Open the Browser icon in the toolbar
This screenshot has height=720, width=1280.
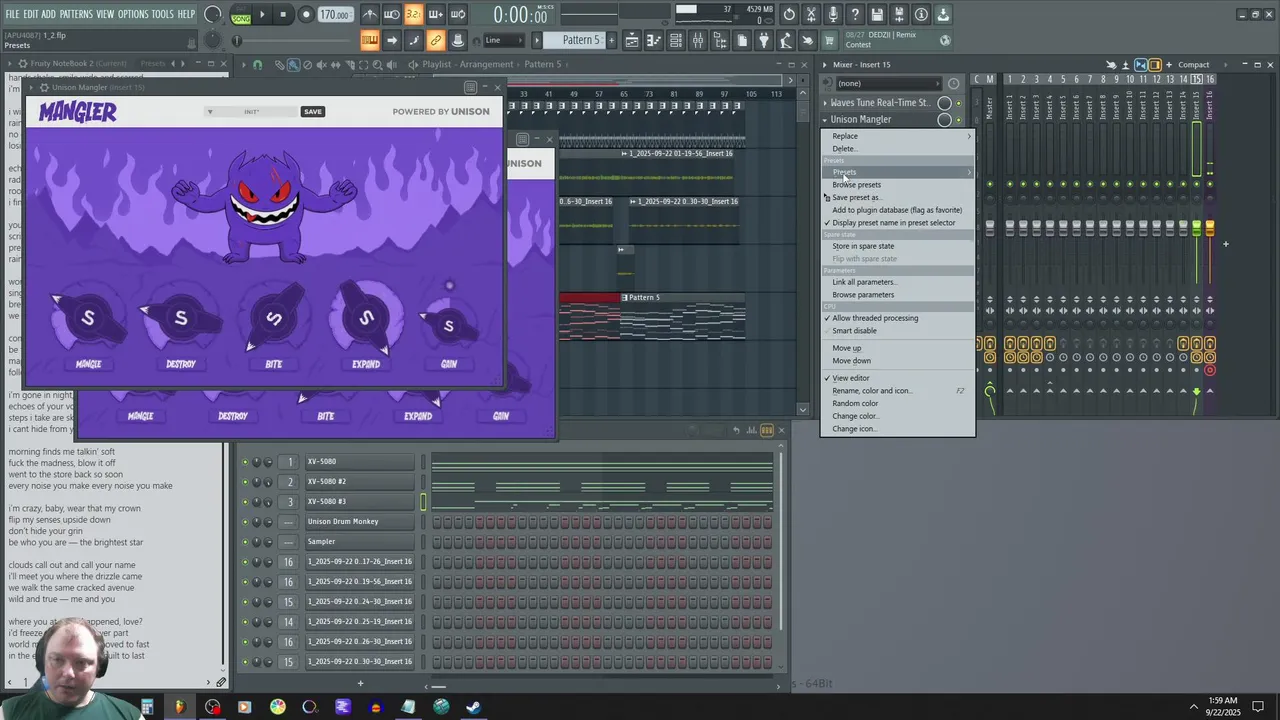tap(720, 41)
